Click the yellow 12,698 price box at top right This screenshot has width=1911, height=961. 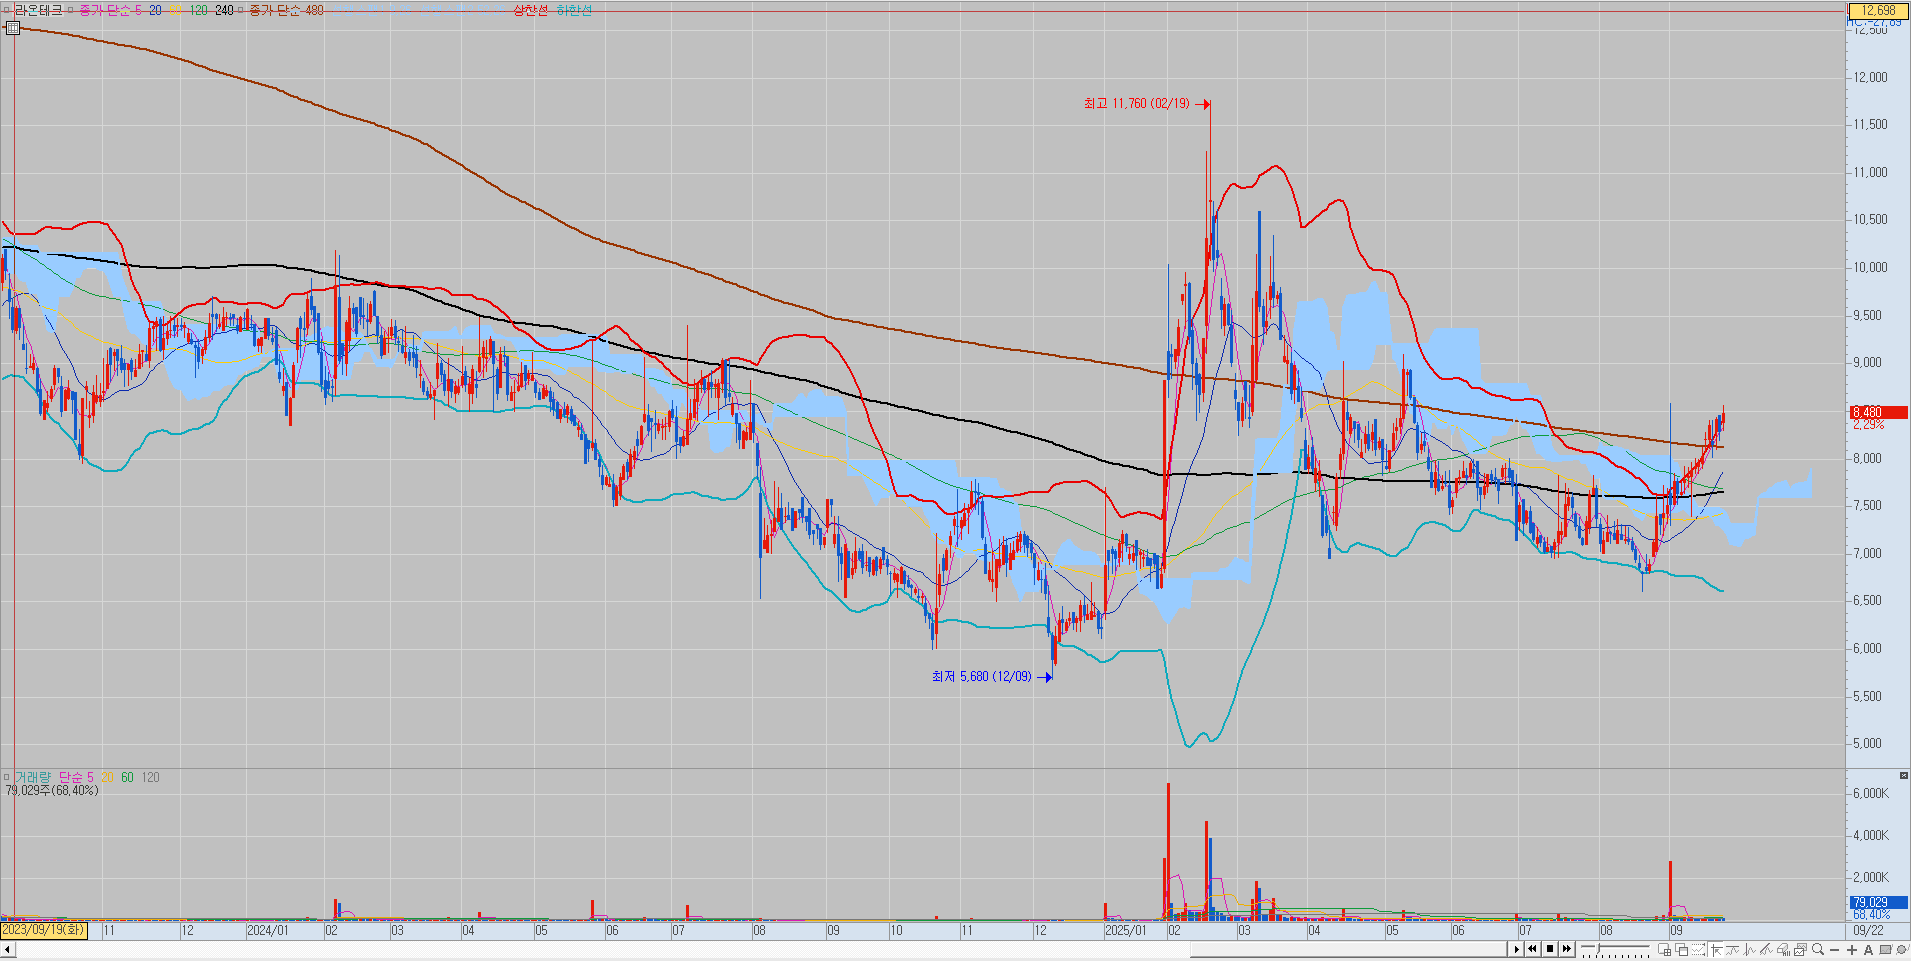pos(1878,10)
